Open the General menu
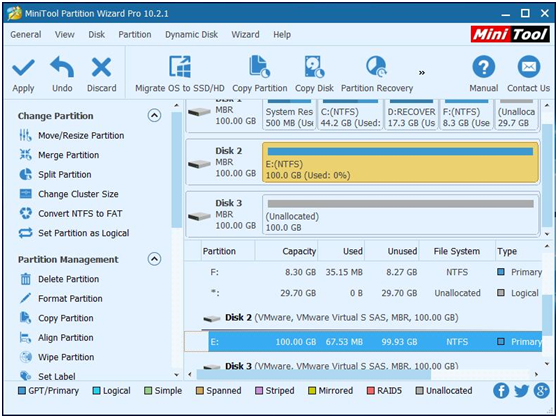 [26, 35]
